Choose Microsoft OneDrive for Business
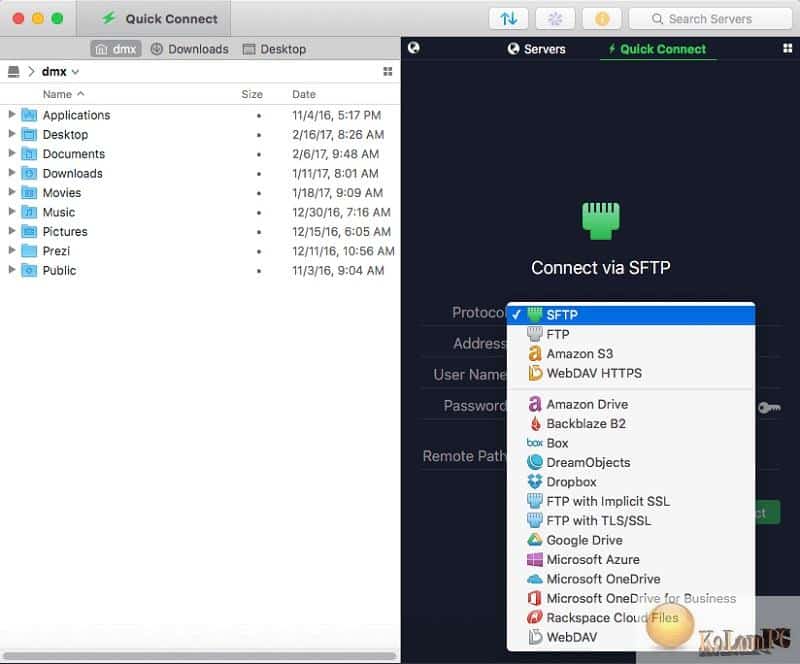Screen dimensions: 800x664 point(631,598)
